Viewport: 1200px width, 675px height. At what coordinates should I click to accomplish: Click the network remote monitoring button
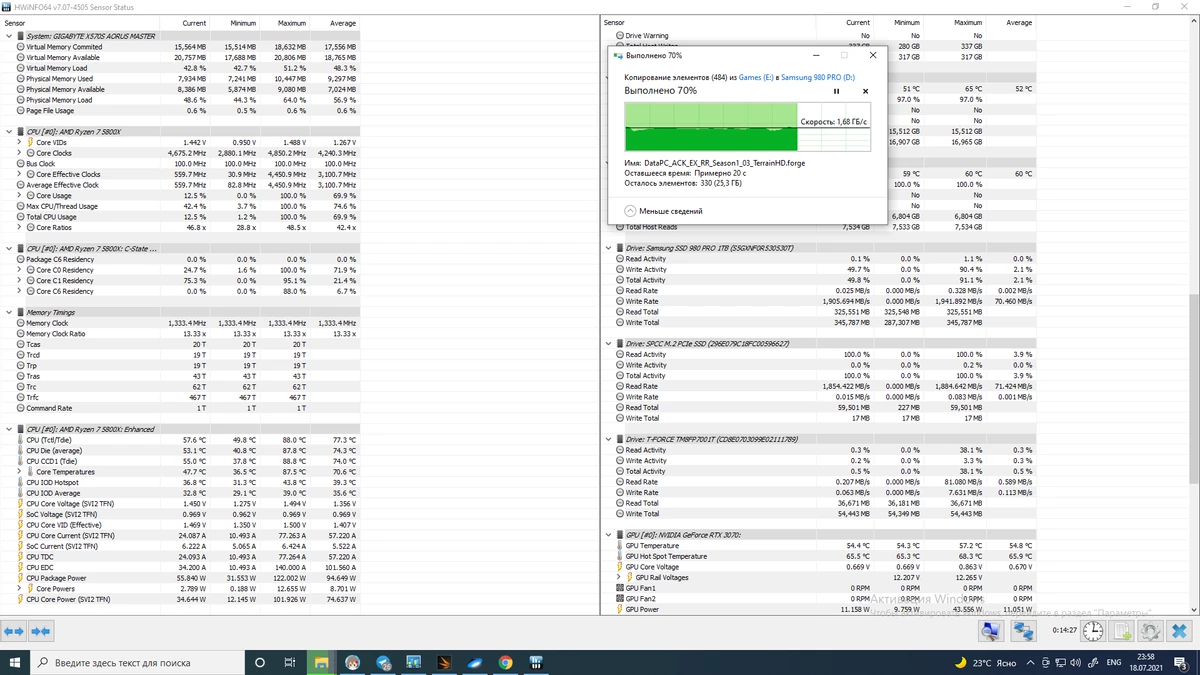point(1023,632)
